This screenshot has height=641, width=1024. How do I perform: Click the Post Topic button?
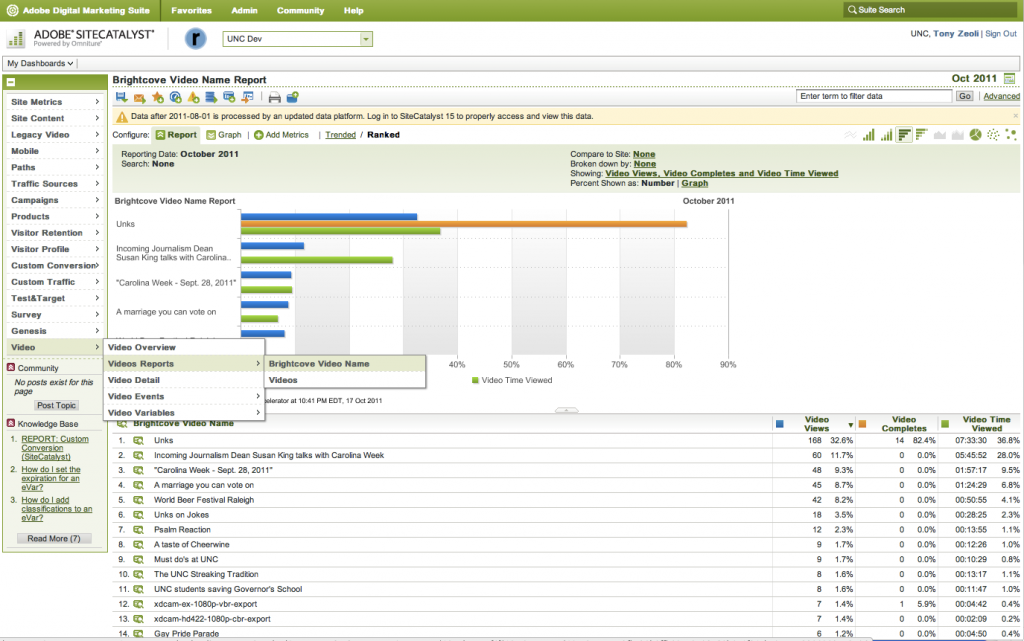56,405
